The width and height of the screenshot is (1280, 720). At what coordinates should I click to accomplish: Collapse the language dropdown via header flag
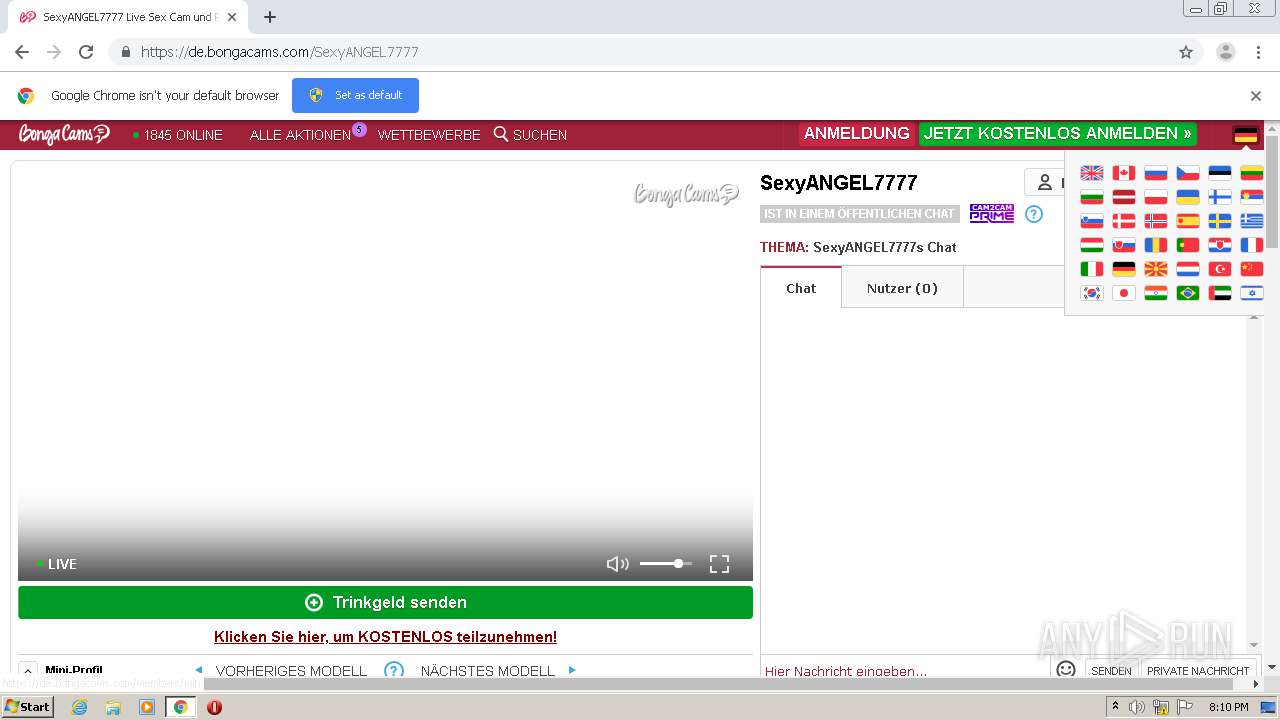pyautogui.click(x=1245, y=134)
